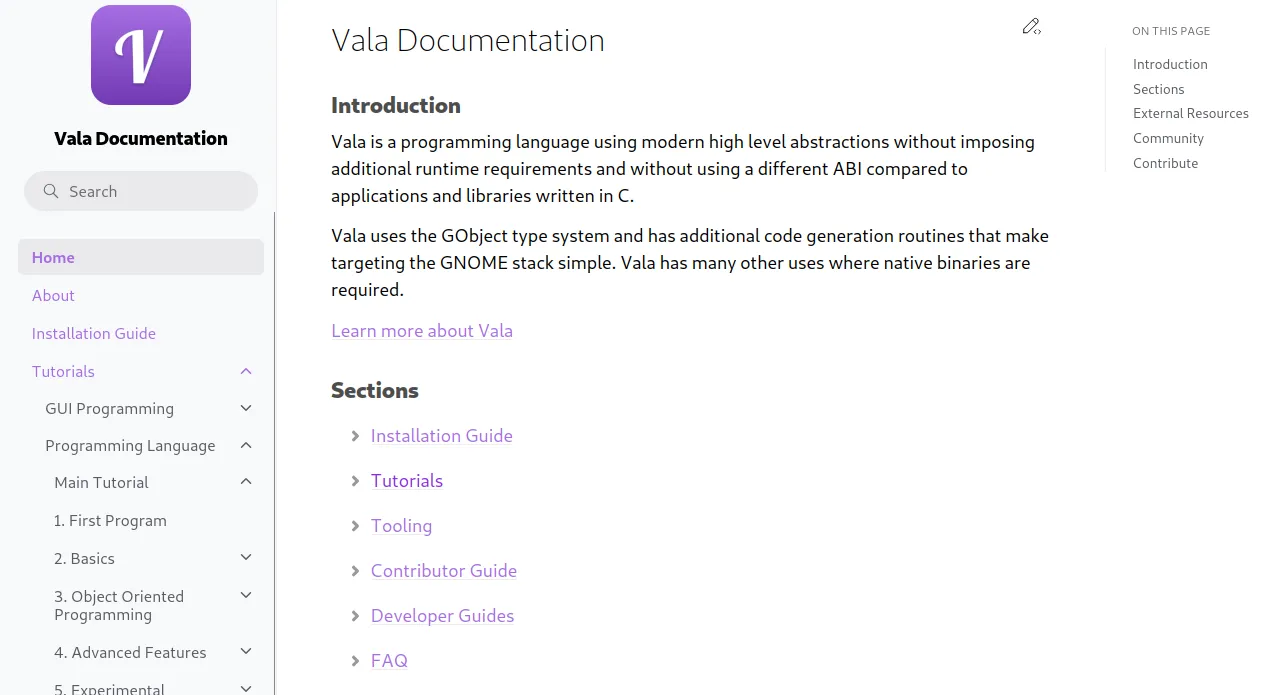Image resolution: width=1262 pixels, height=695 pixels.
Task: Expand the Developer Guides section arrow
Action: coord(355,616)
